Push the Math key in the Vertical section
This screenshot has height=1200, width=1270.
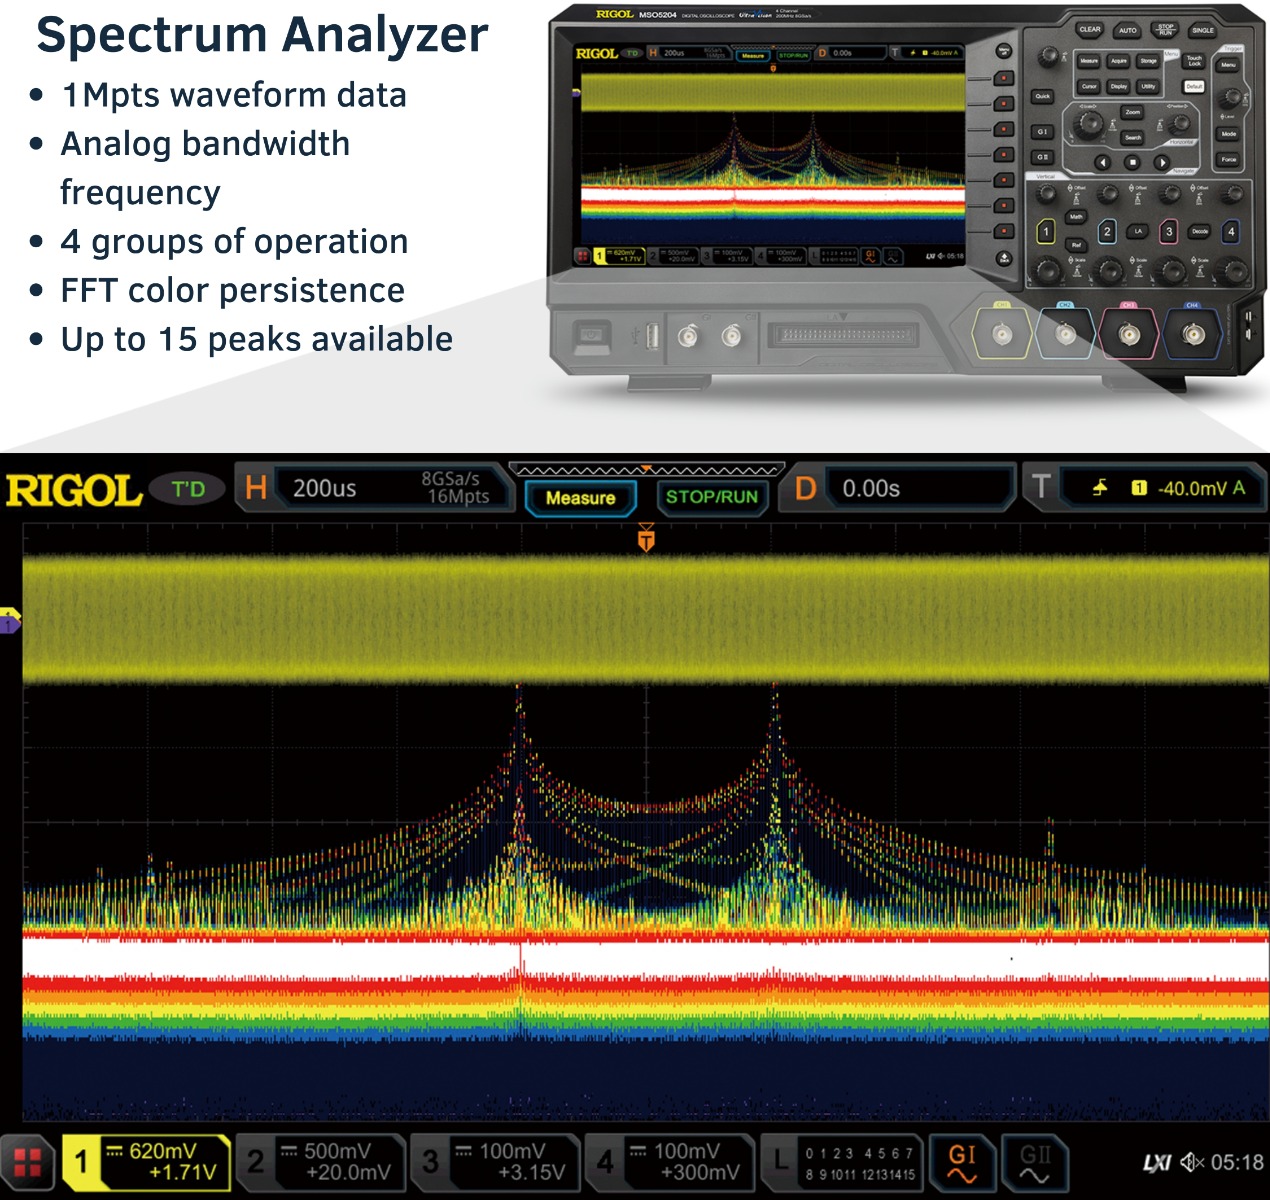(1076, 216)
